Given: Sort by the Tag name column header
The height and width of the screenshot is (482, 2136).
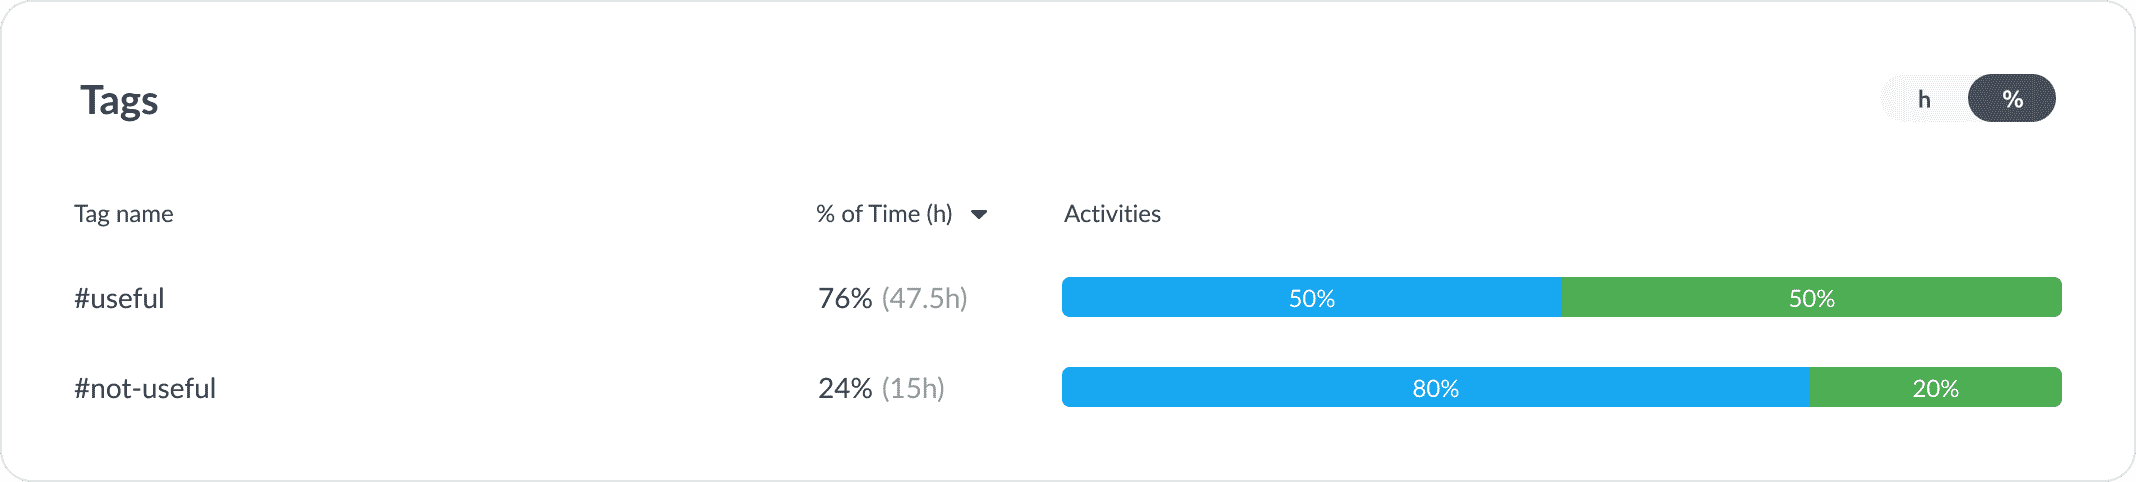Looking at the screenshot, I should pos(124,214).
